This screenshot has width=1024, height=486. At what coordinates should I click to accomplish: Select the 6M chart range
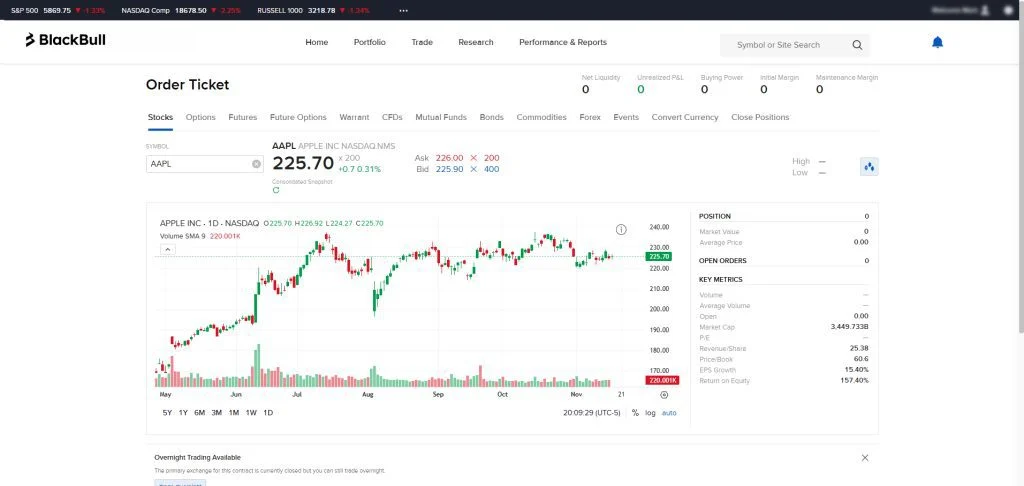[199, 413]
